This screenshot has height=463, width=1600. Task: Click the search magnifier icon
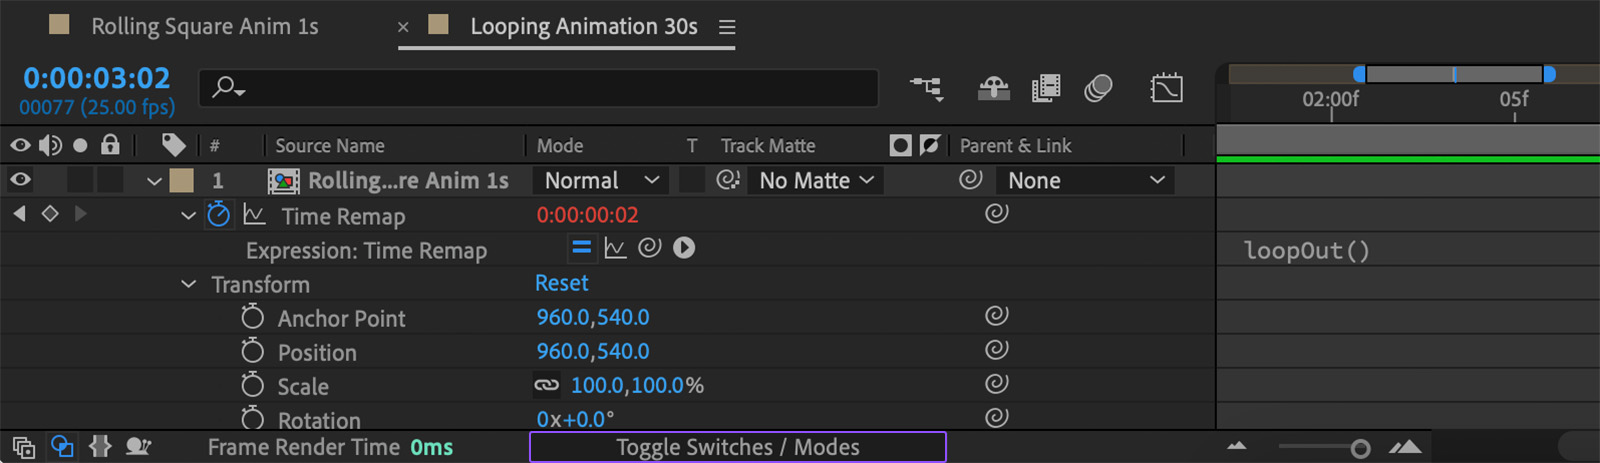click(x=229, y=88)
